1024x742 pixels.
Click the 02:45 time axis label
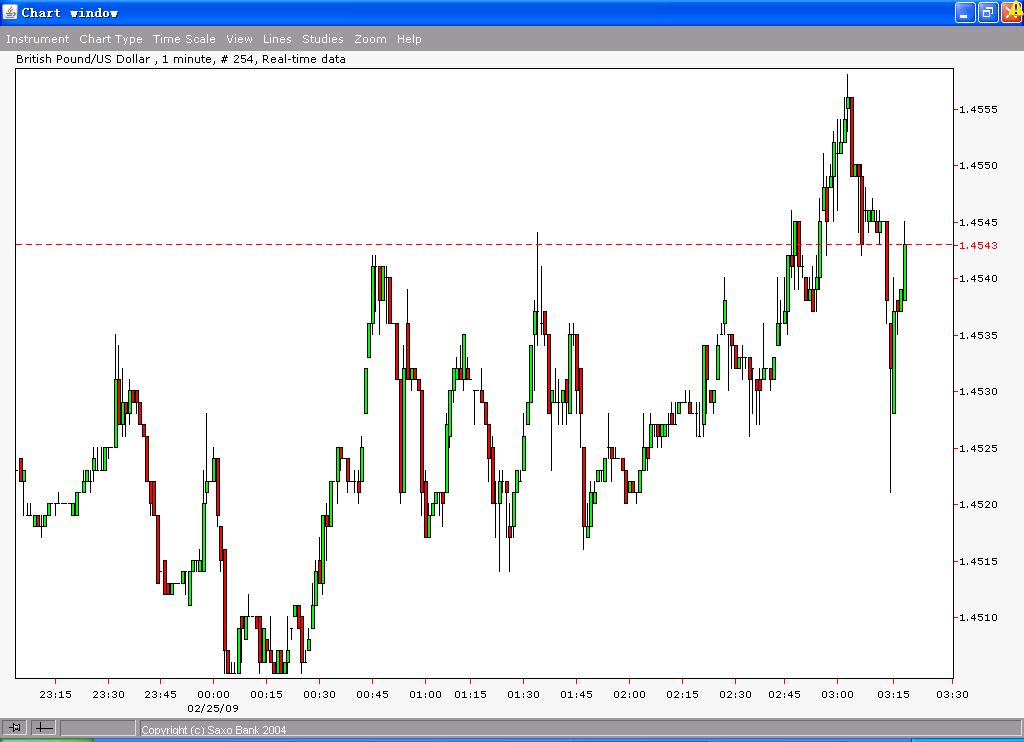coord(784,694)
